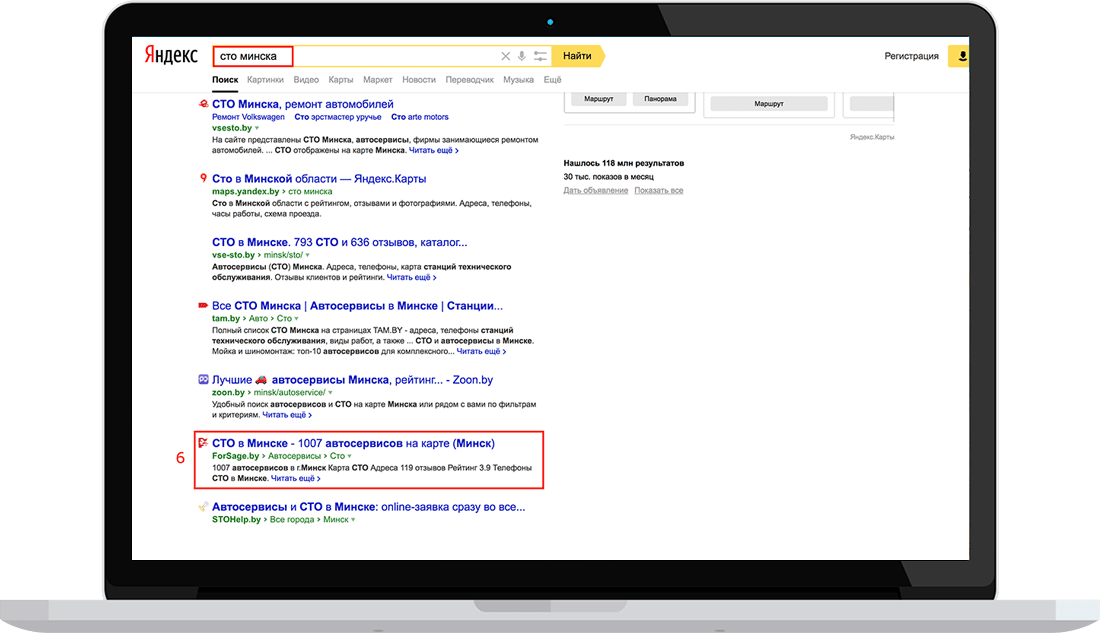Click the Яндекс.Карты attribution under the map cards

872,137
